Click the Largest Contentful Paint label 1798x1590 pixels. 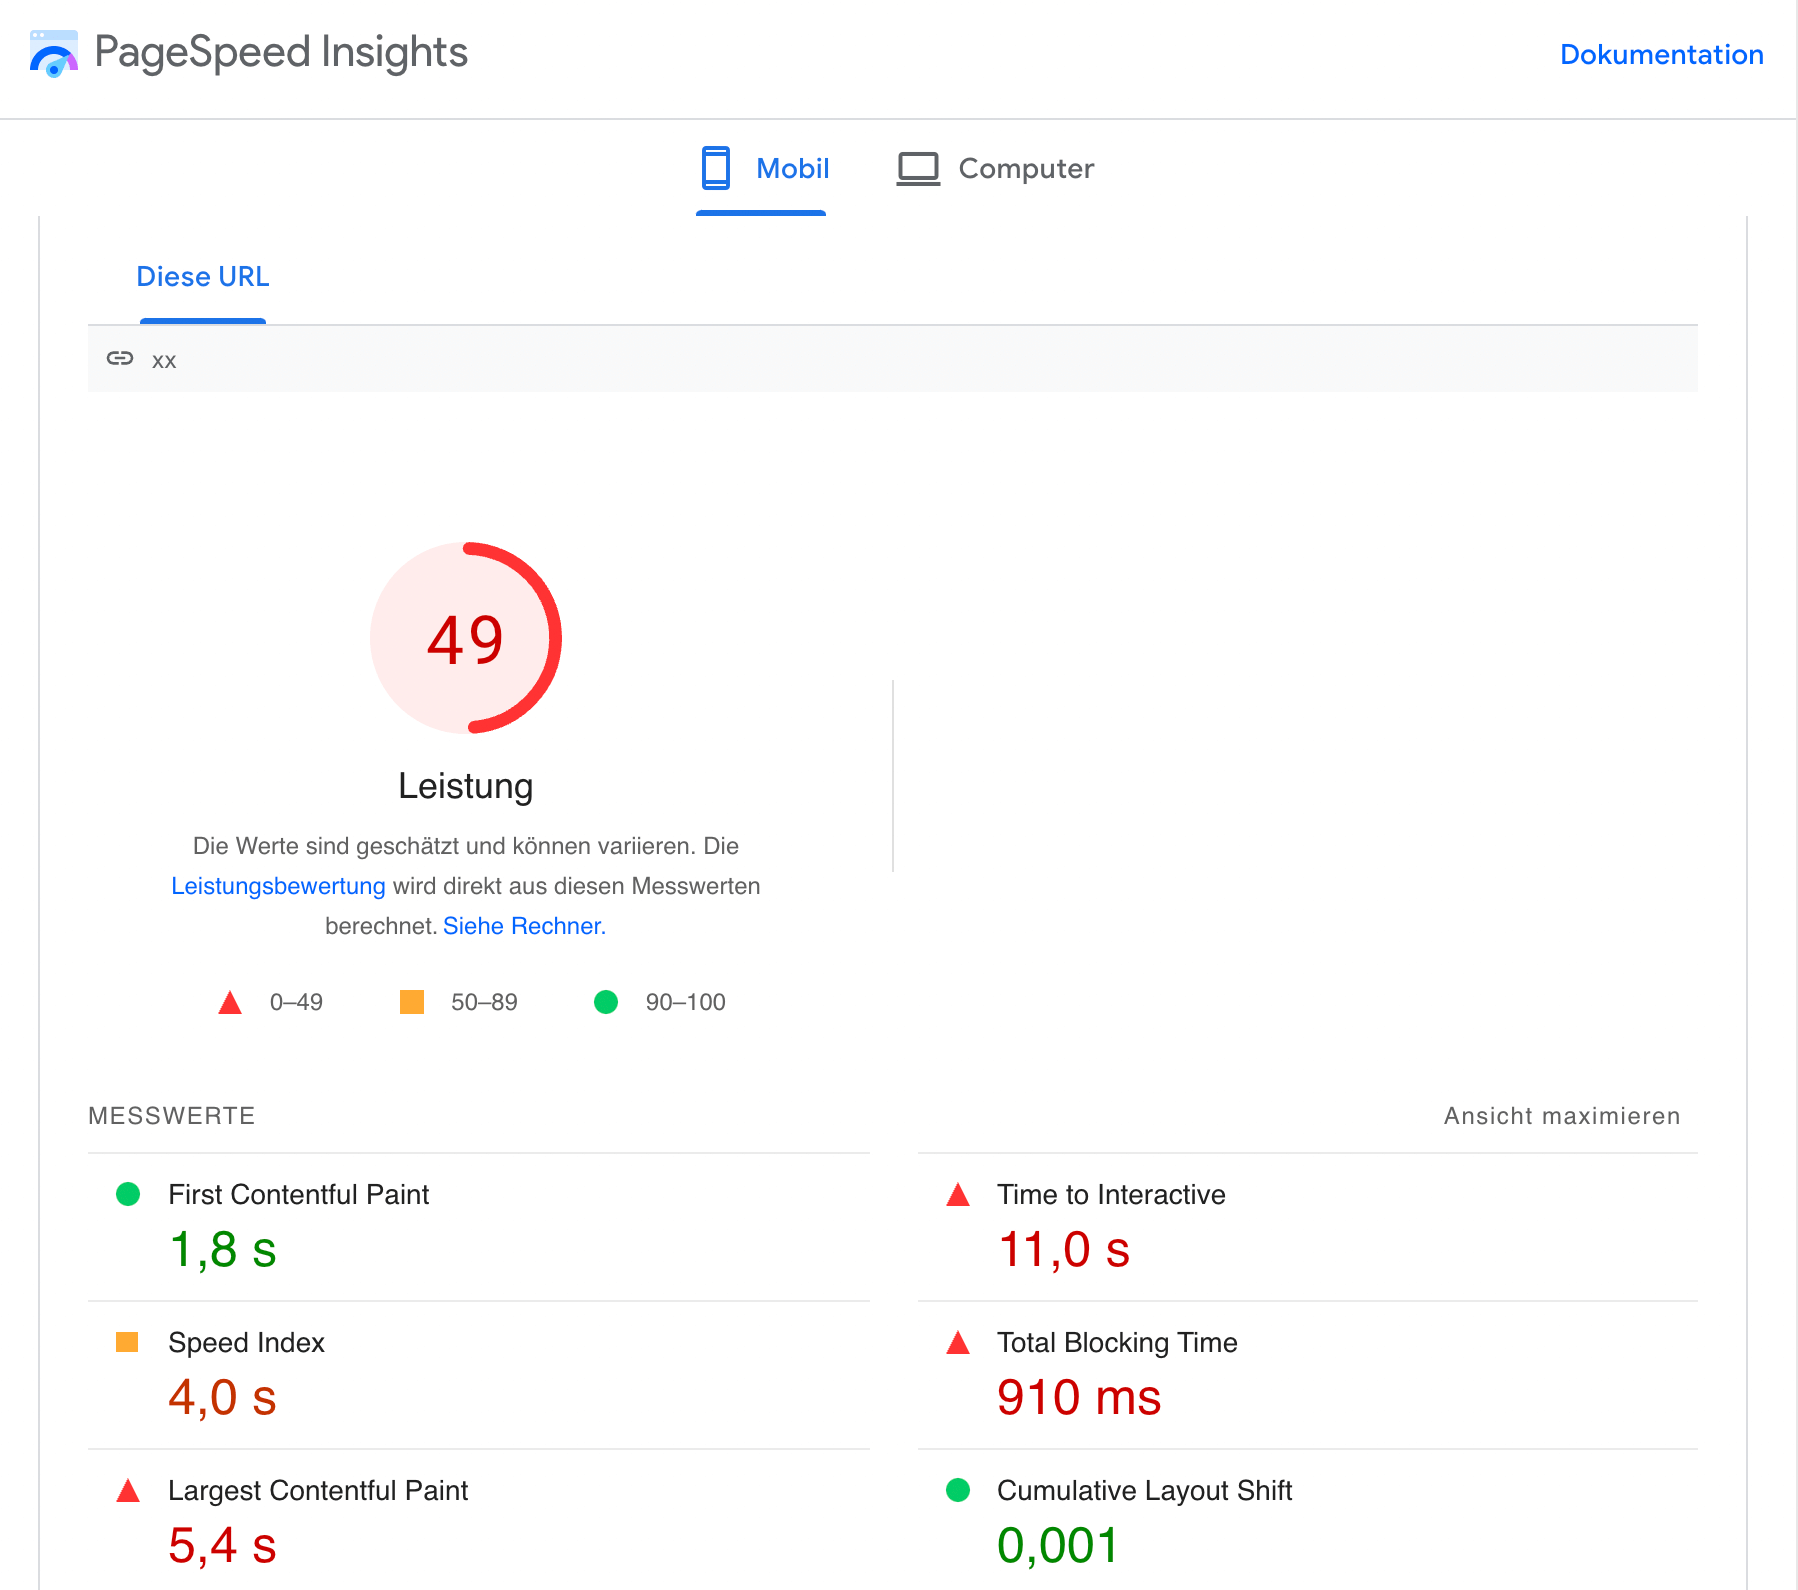pos(318,1490)
